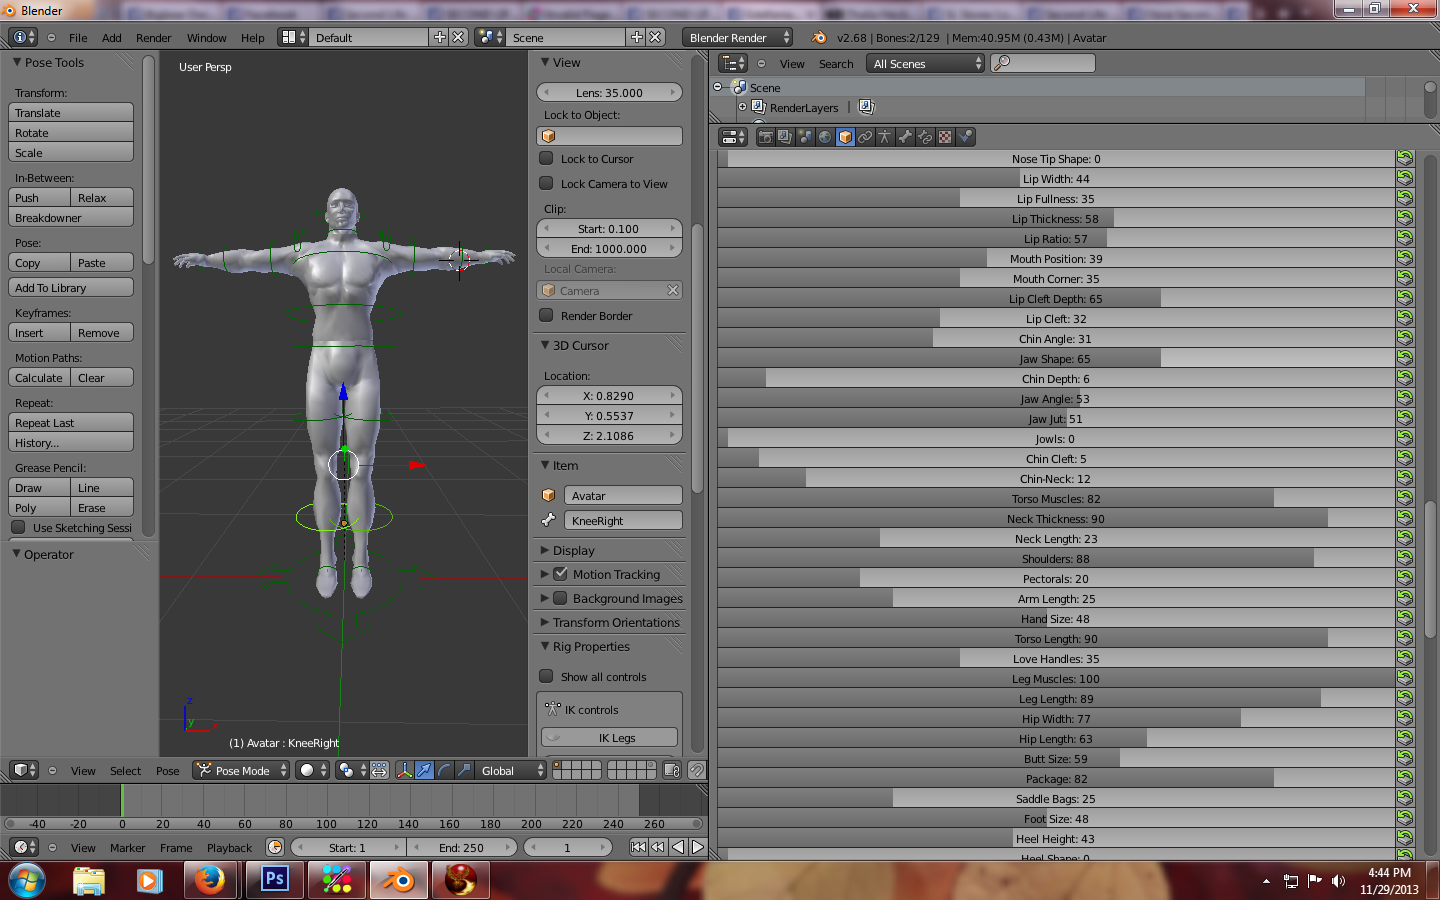
Task: Jump to the timeline's first frame
Action: click(x=637, y=847)
